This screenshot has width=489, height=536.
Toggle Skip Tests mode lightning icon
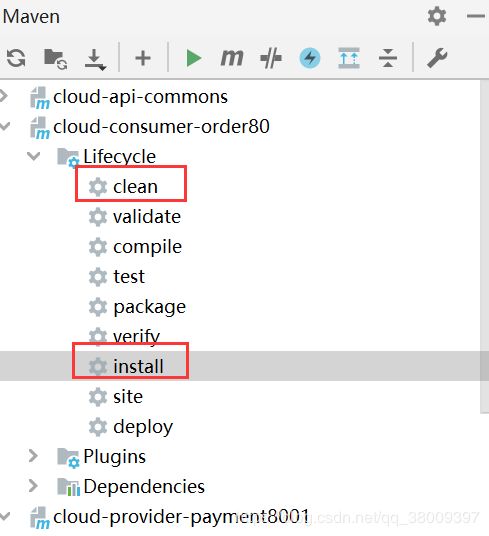click(x=310, y=58)
